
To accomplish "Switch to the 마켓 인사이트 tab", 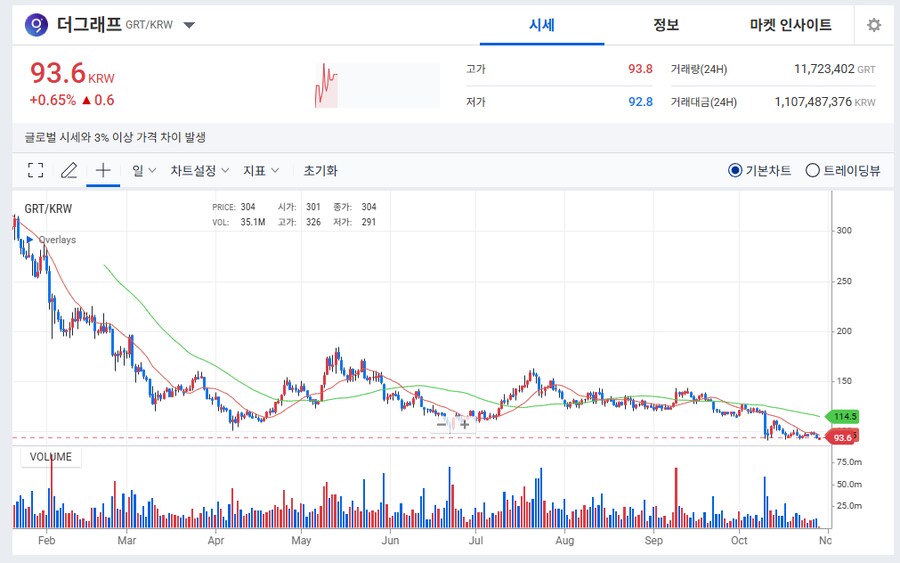I will pos(790,25).
